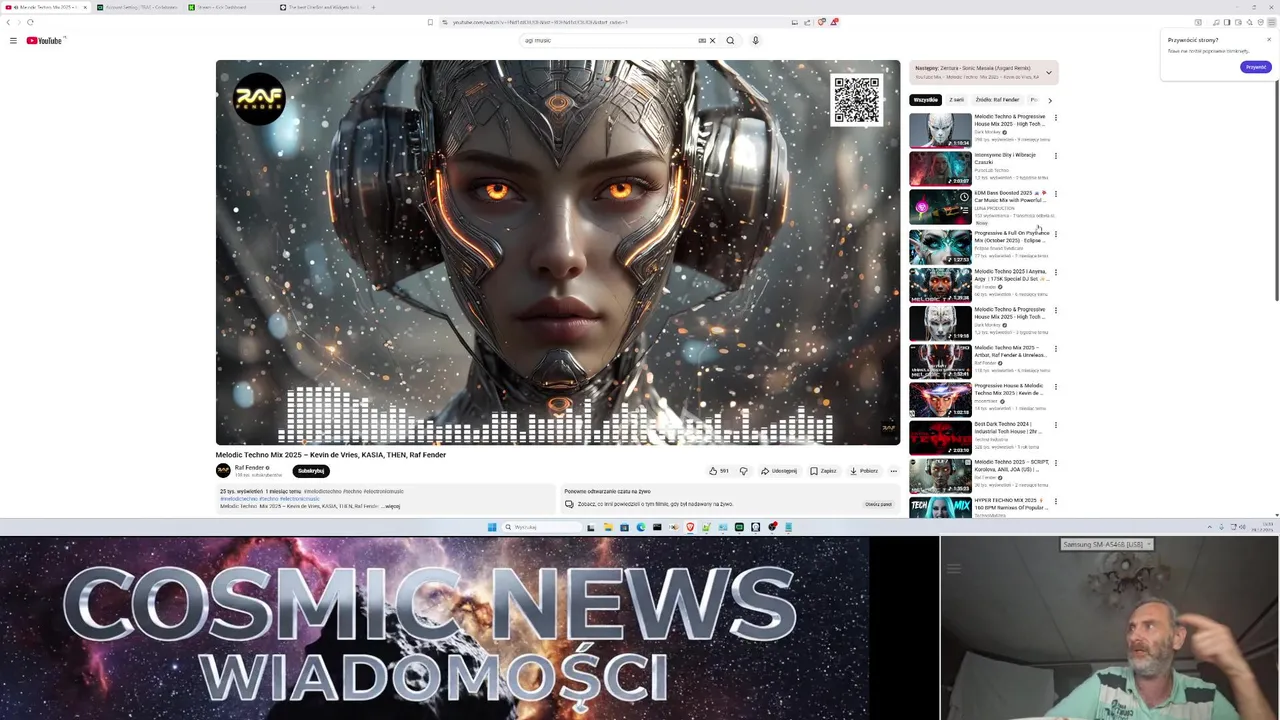Select the Z serii filter chip

[x=956, y=100]
